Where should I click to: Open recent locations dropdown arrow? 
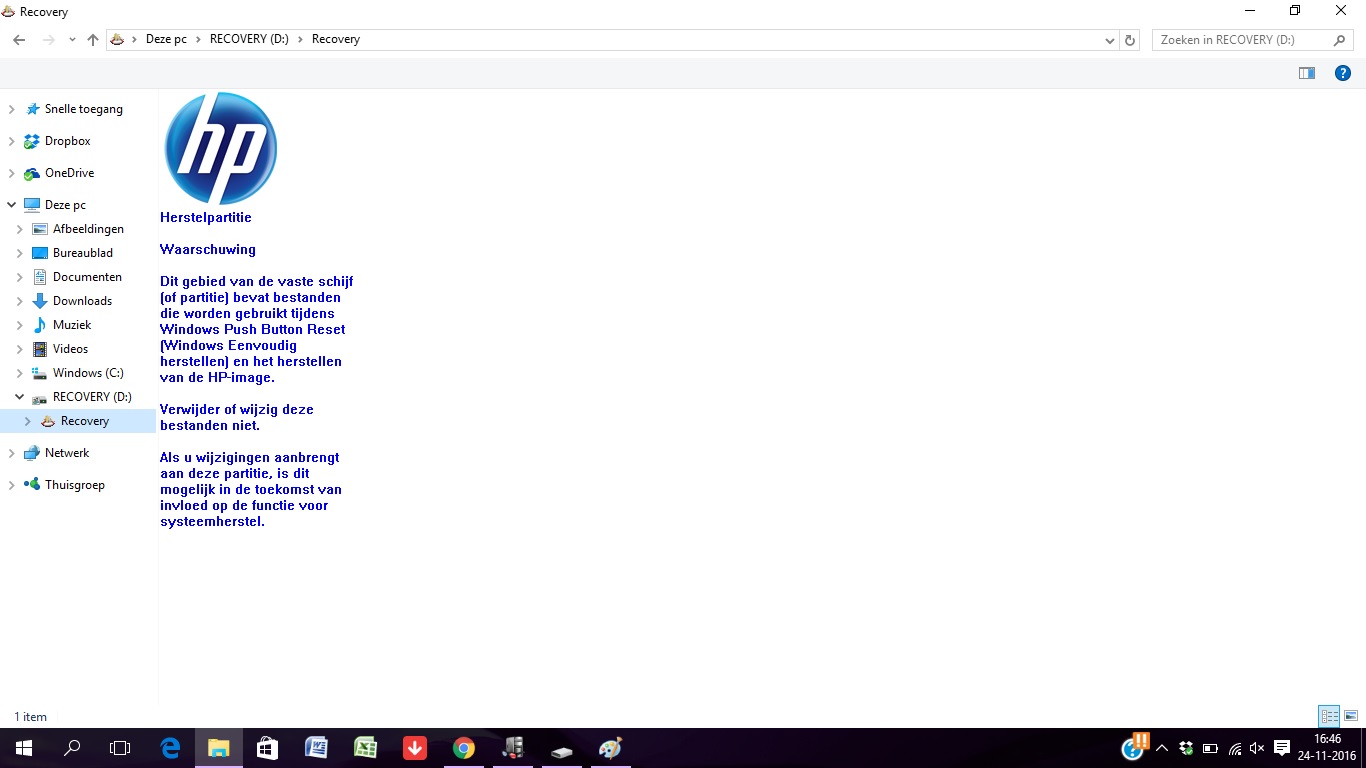coord(72,40)
